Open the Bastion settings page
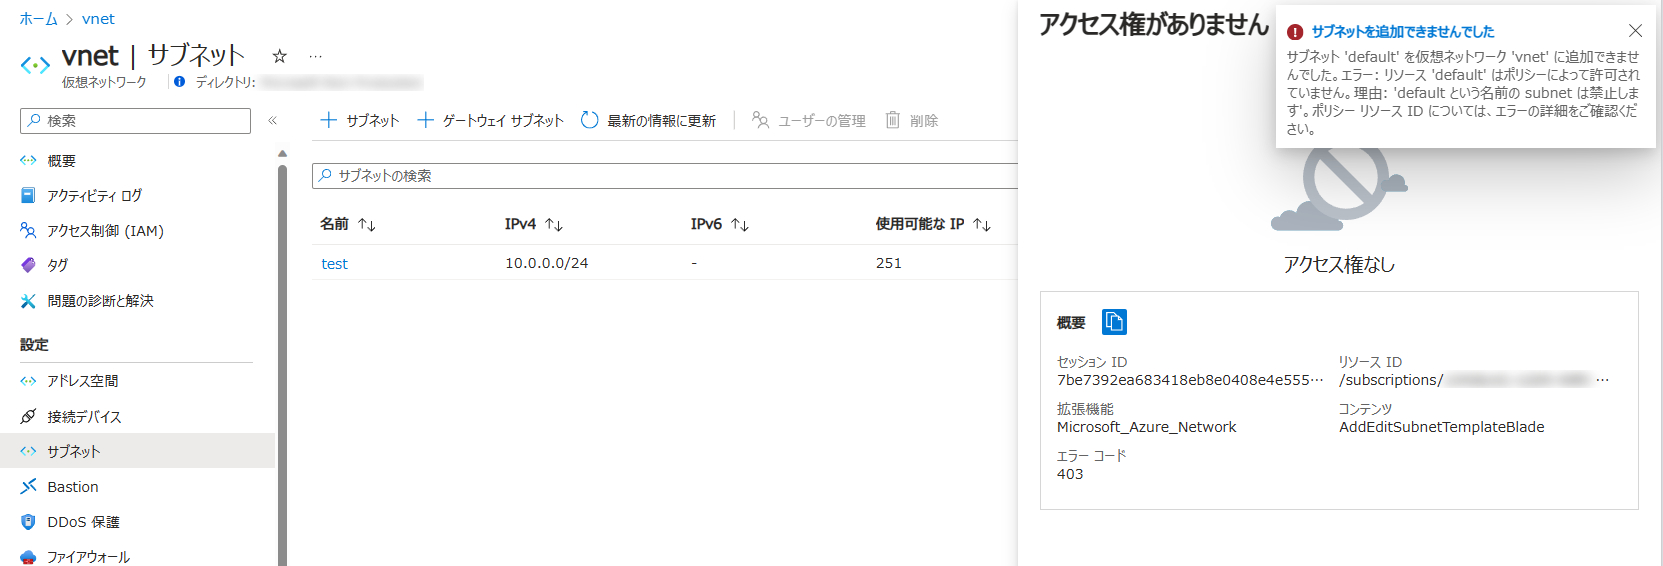Image resolution: width=1663 pixels, height=566 pixels. click(73, 487)
